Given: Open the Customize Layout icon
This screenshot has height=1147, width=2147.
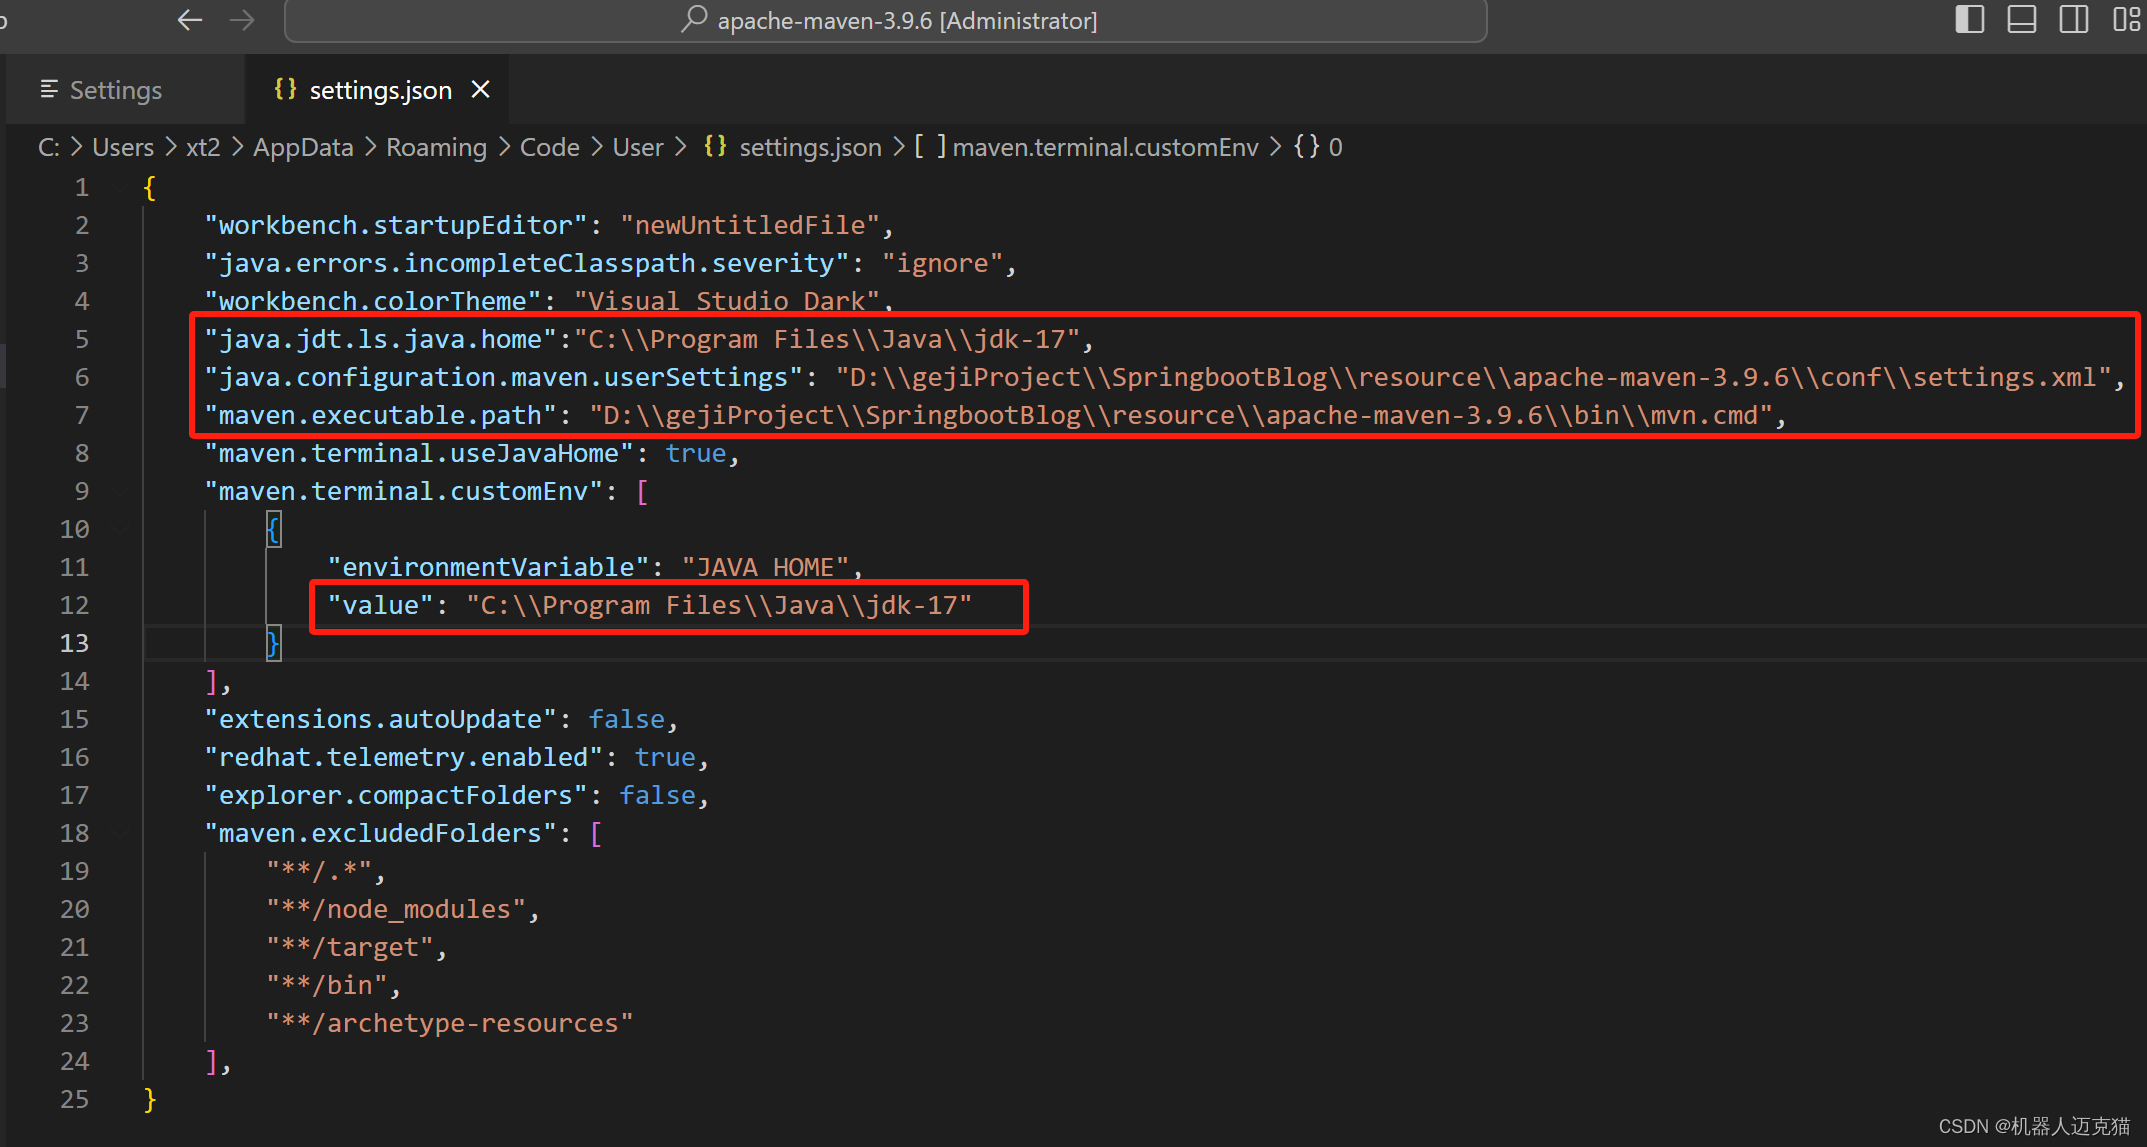Looking at the screenshot, I should (x=2126, y=20).
